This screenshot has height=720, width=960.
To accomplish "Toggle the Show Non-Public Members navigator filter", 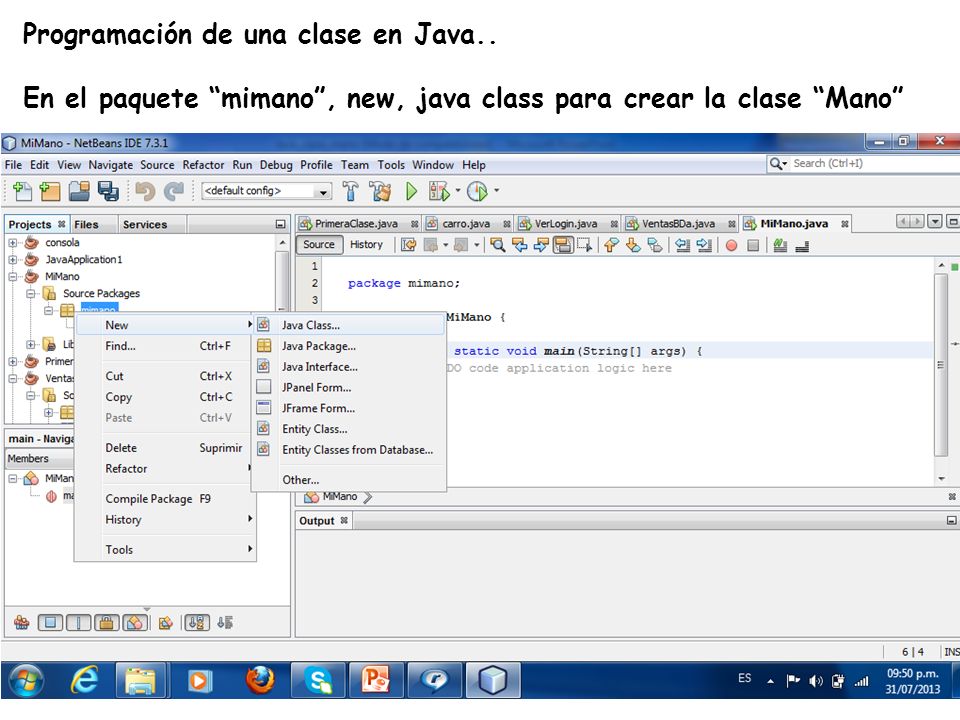I will pyautogui.click(x=107, y=623).
